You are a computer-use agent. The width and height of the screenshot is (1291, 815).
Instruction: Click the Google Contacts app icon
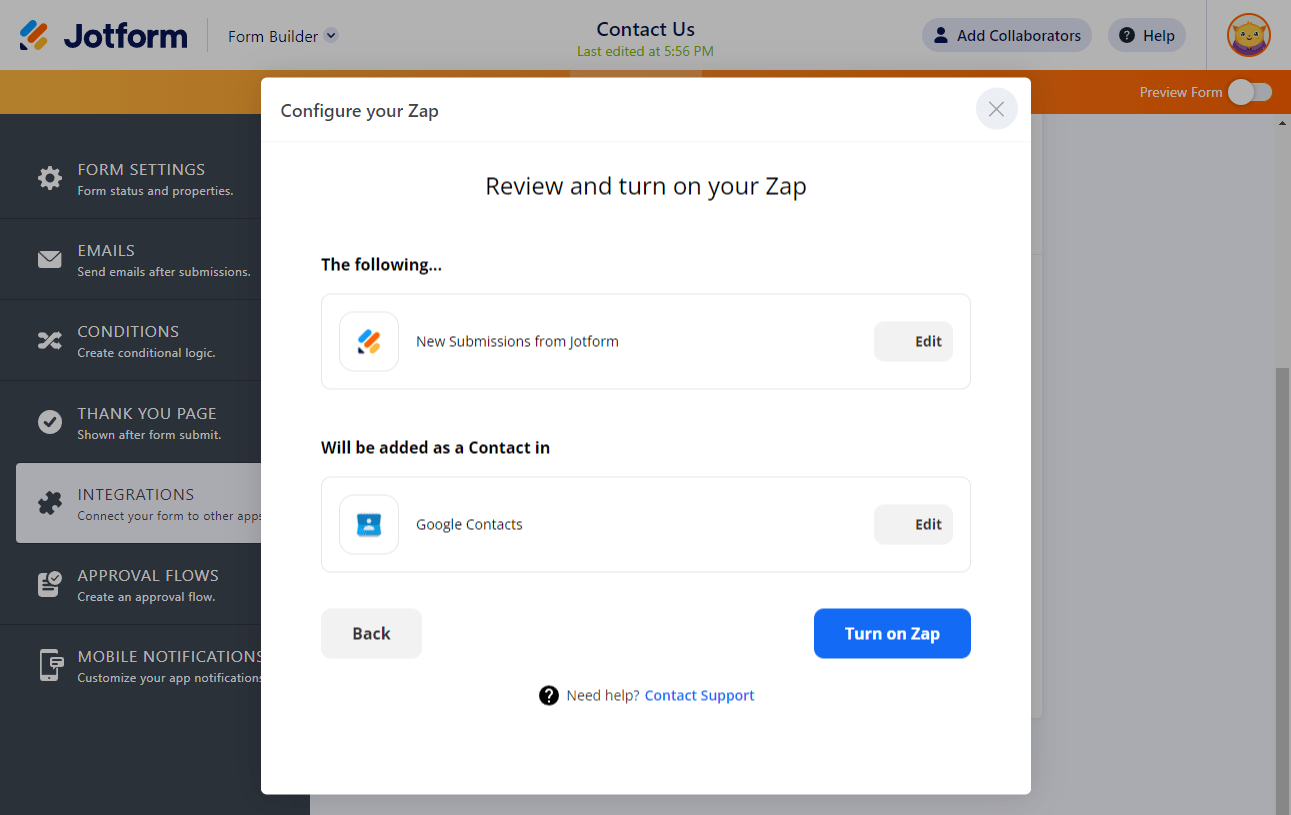pos(369,524)
